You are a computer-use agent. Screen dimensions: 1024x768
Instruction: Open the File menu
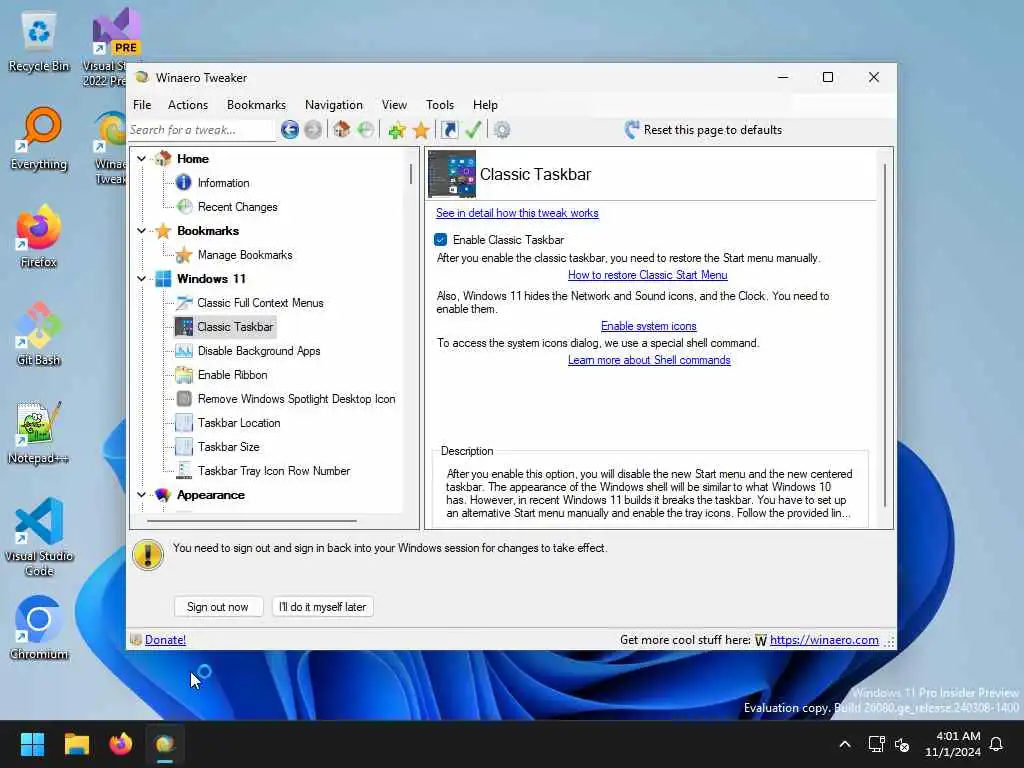click(142, 104)
